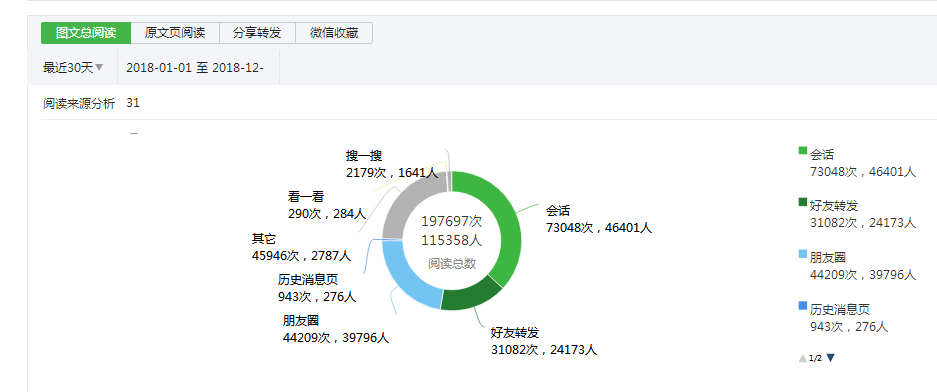This screenshot has width=937, height=392.
Task: Expand the 最近30天 dropdown
Action: [73, 68]
